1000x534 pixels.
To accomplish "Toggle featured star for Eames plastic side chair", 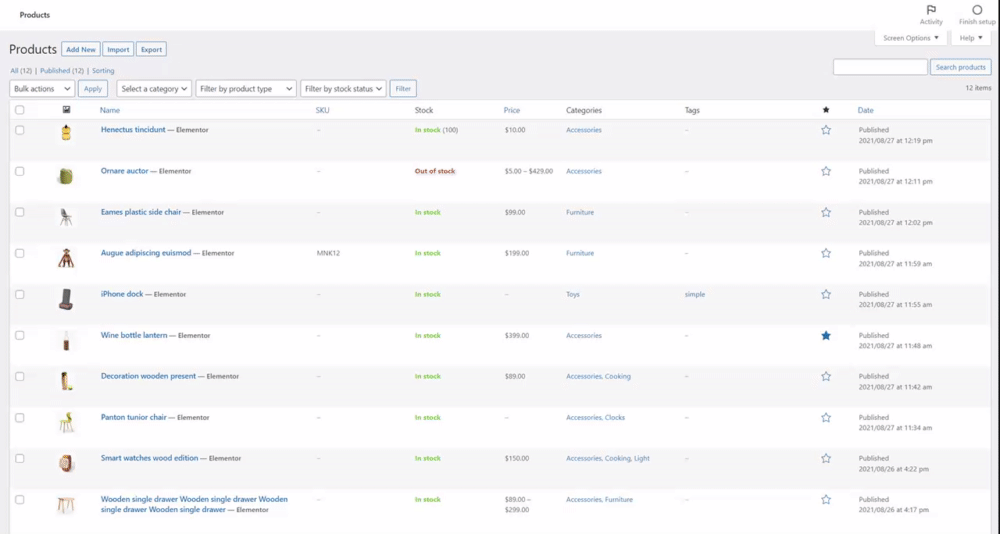I will [826, 213].
